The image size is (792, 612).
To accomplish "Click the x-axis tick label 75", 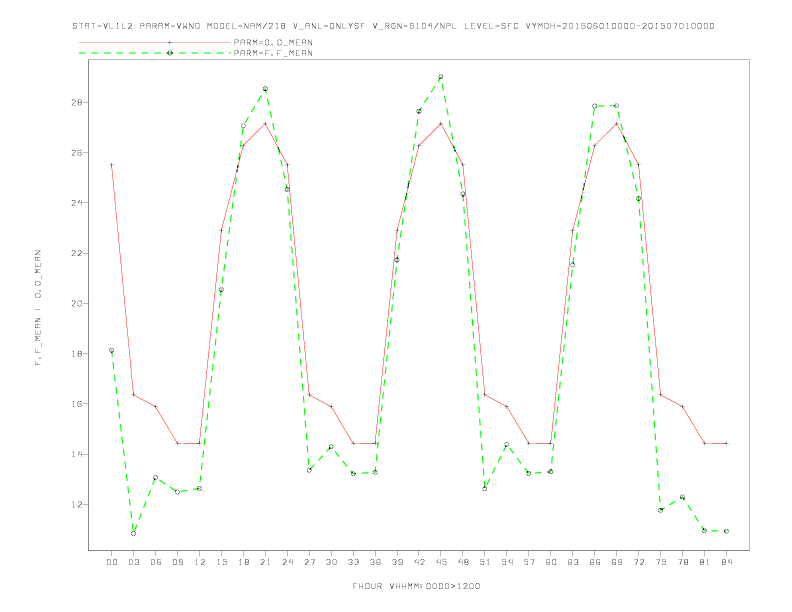I will pos(661,562).
